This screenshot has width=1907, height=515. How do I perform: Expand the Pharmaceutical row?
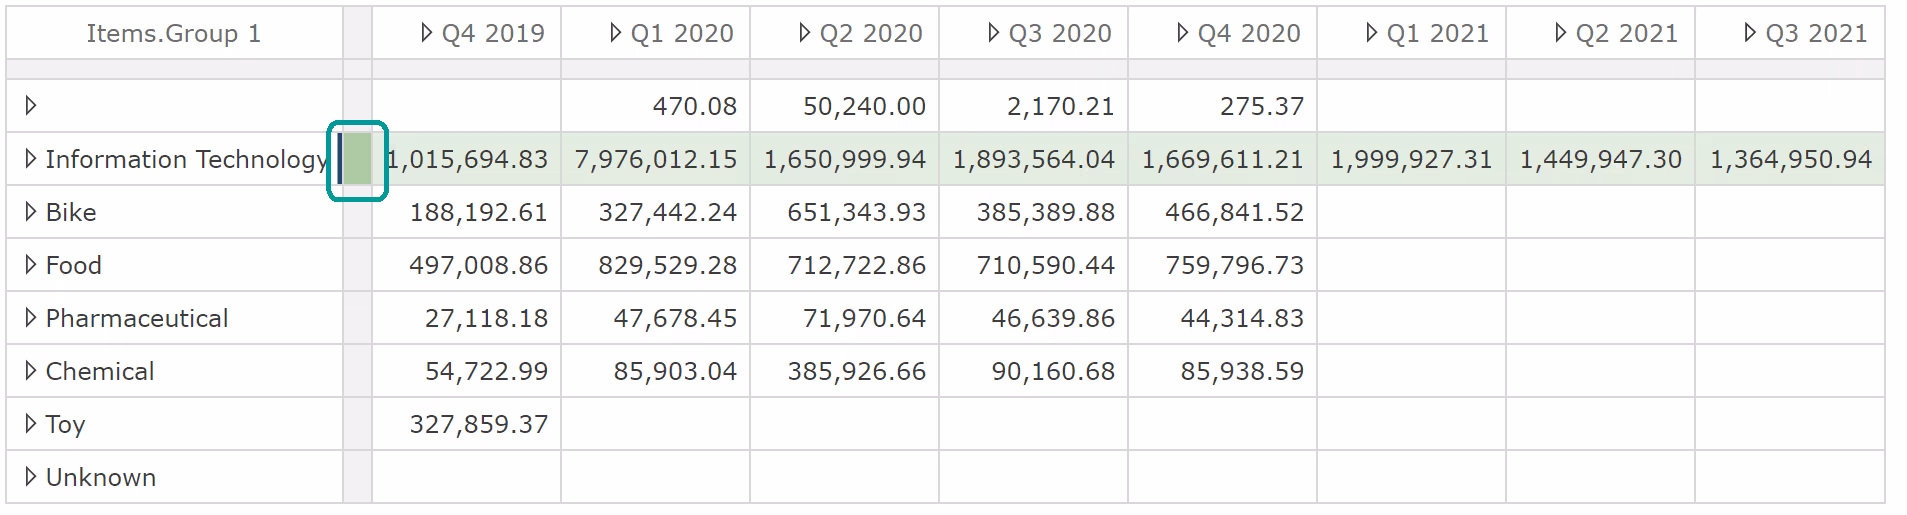(31, 318)
